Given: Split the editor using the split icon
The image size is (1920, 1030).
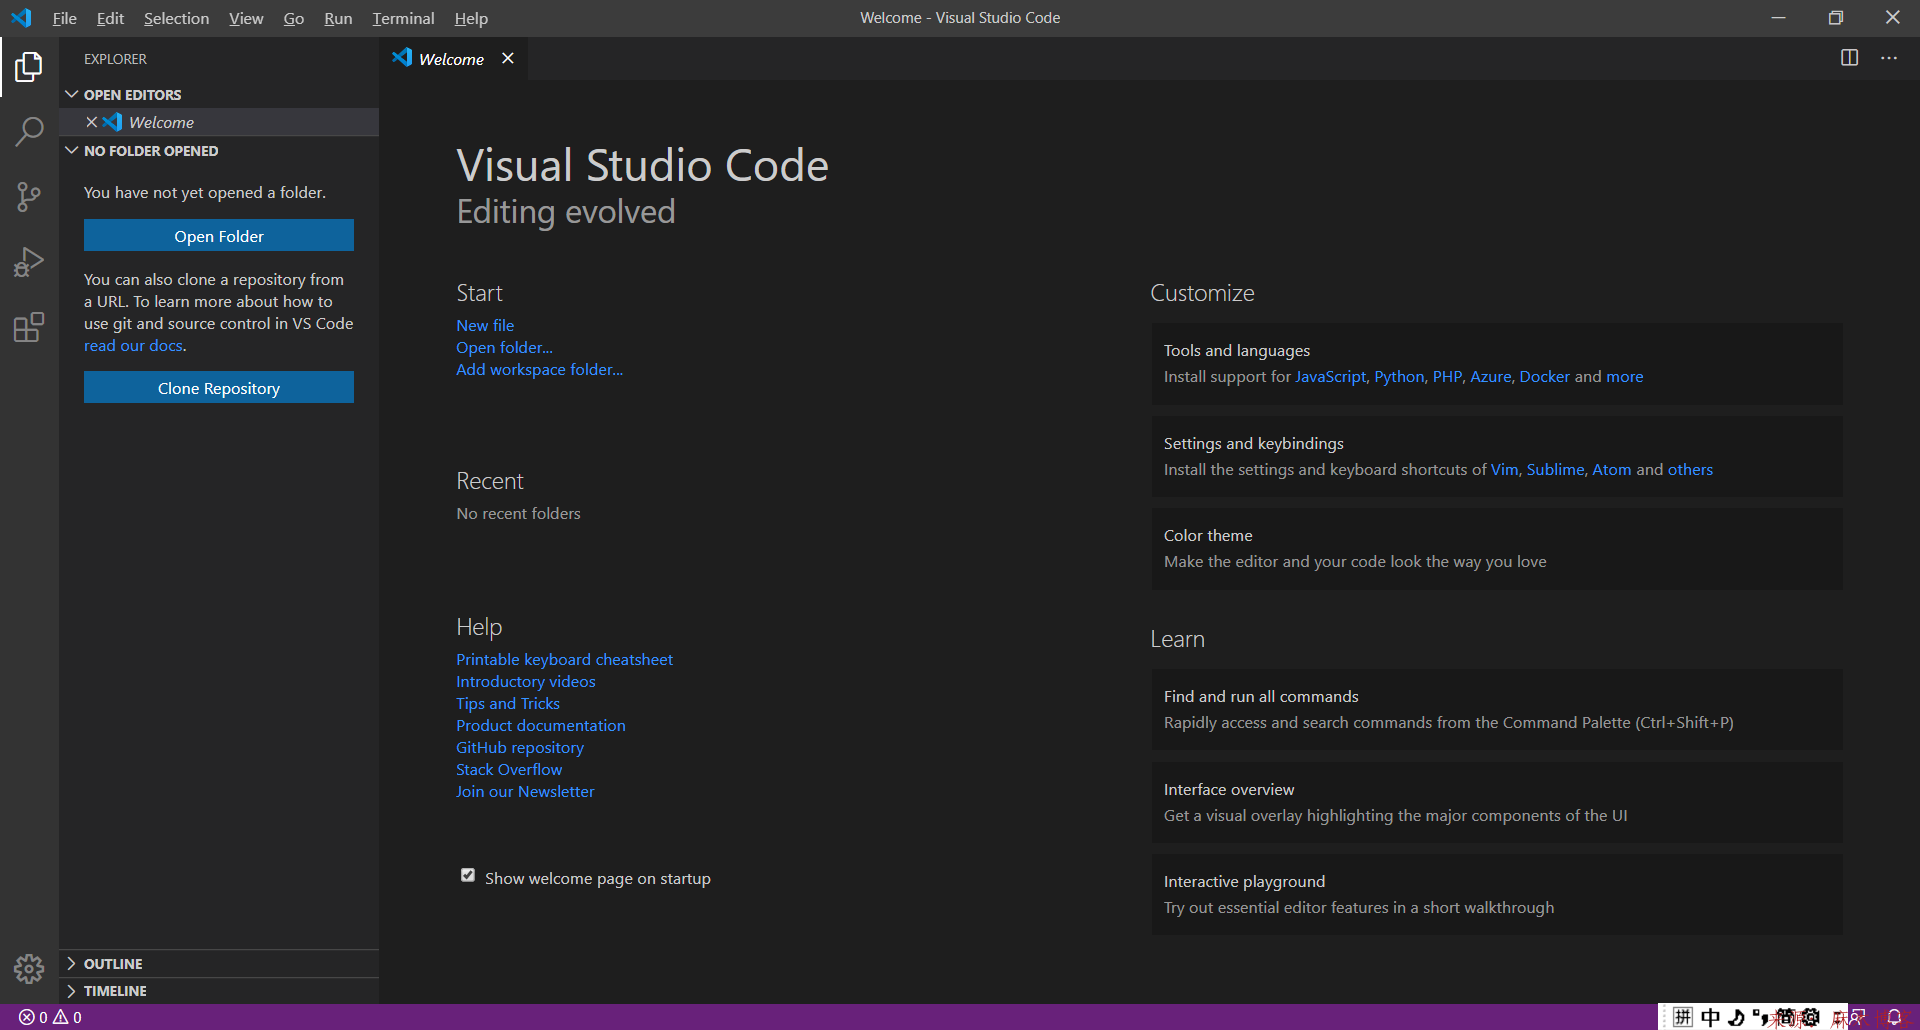Looking at the screenshot, I should (x=1849, y=57).
